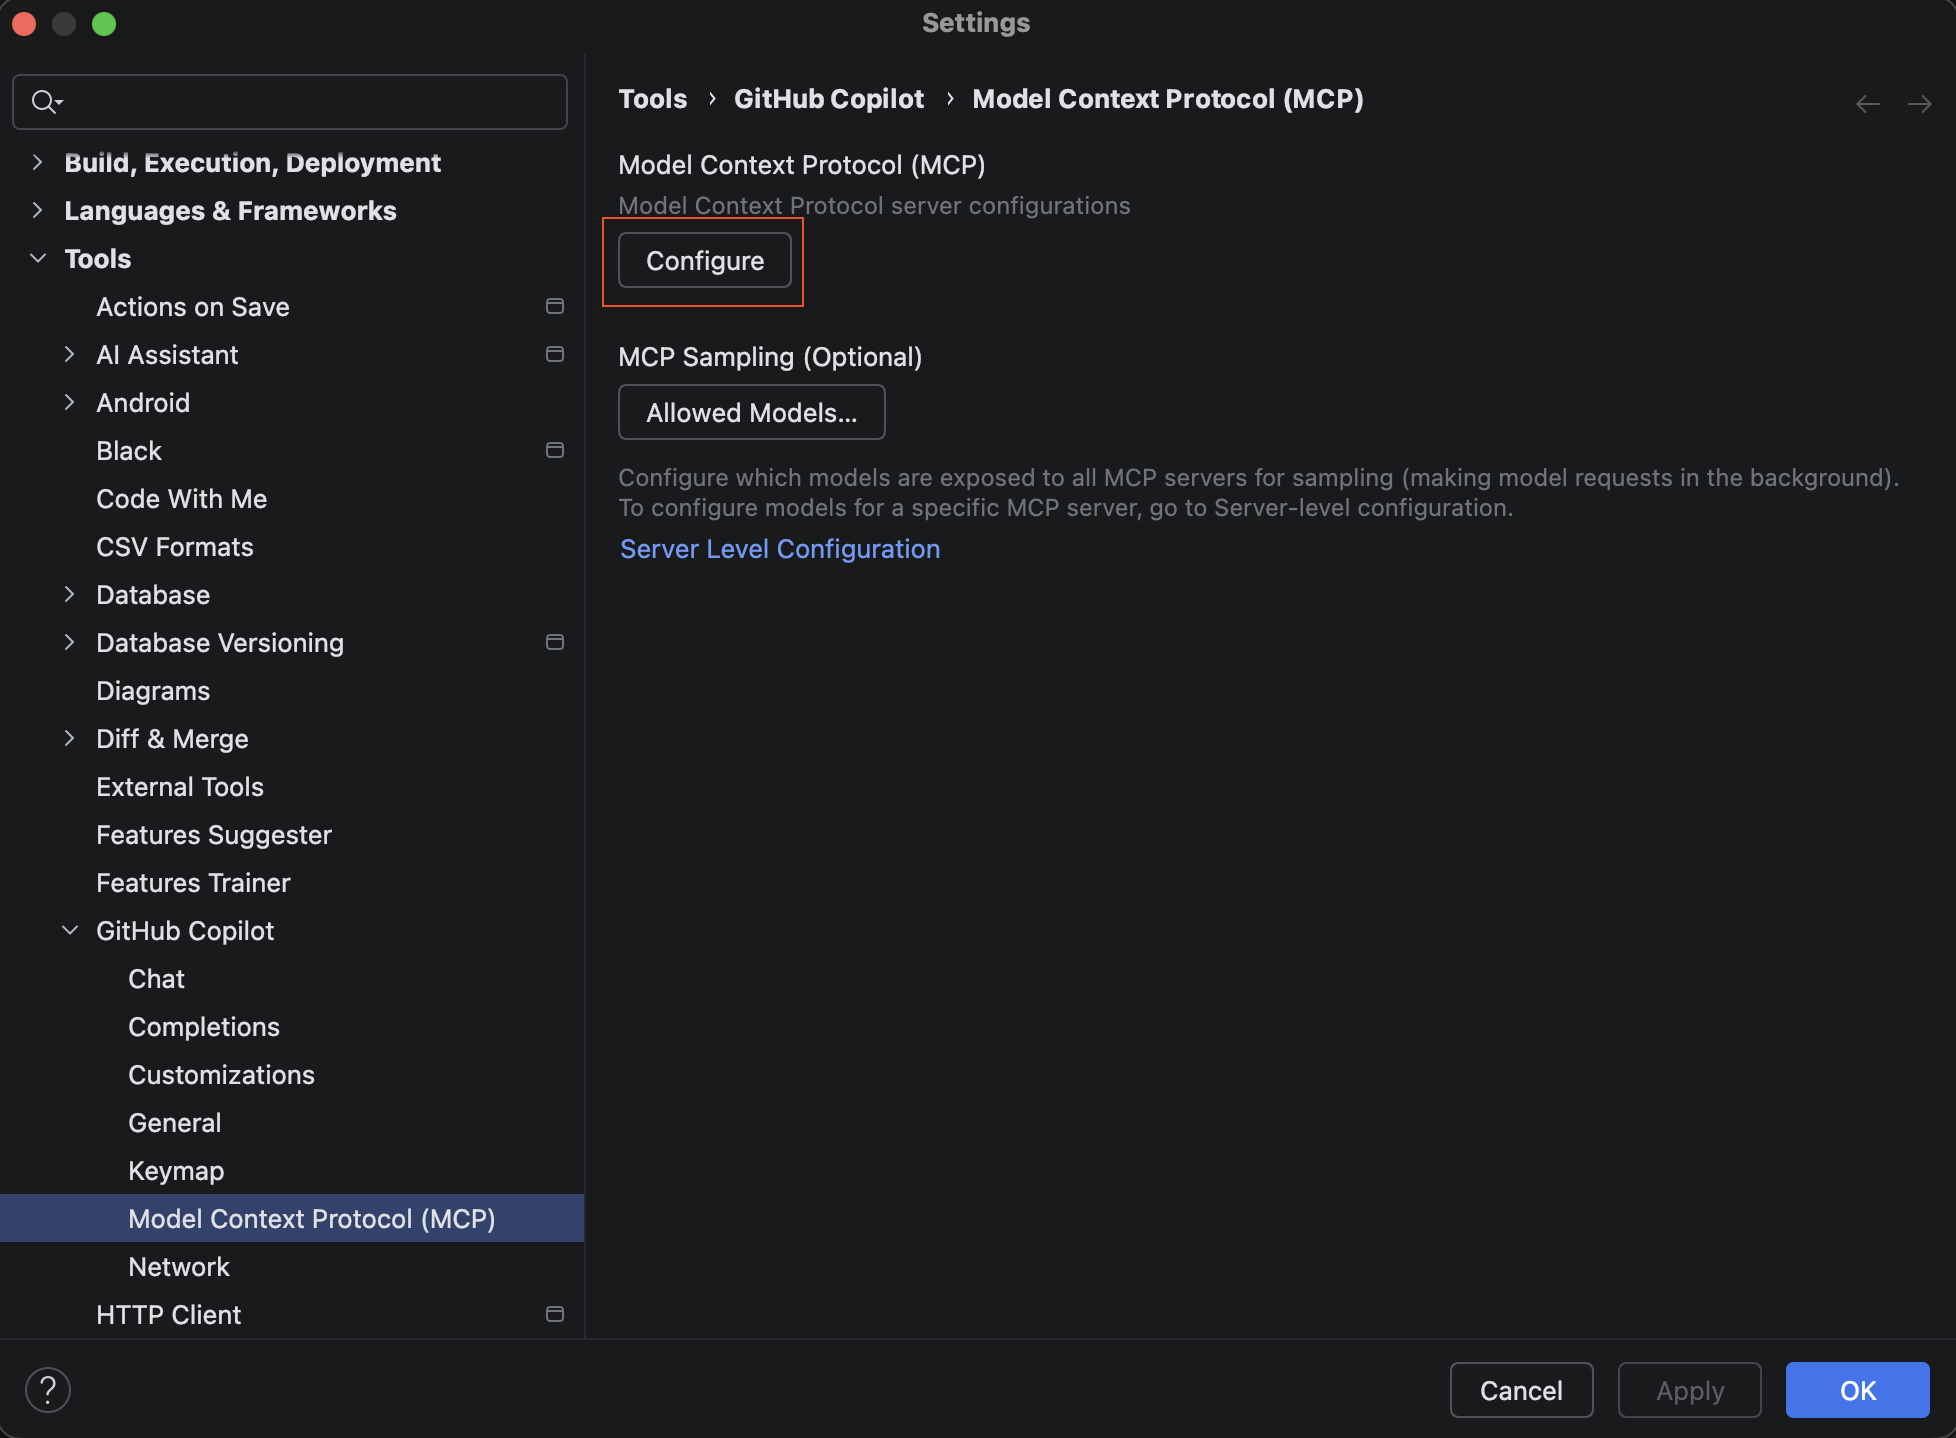Image resolution: width=1956 pixels, height=1438 pixels.
Task: Open Chat settings under GitHub Copilot
Action: click(x=156, y=978)
